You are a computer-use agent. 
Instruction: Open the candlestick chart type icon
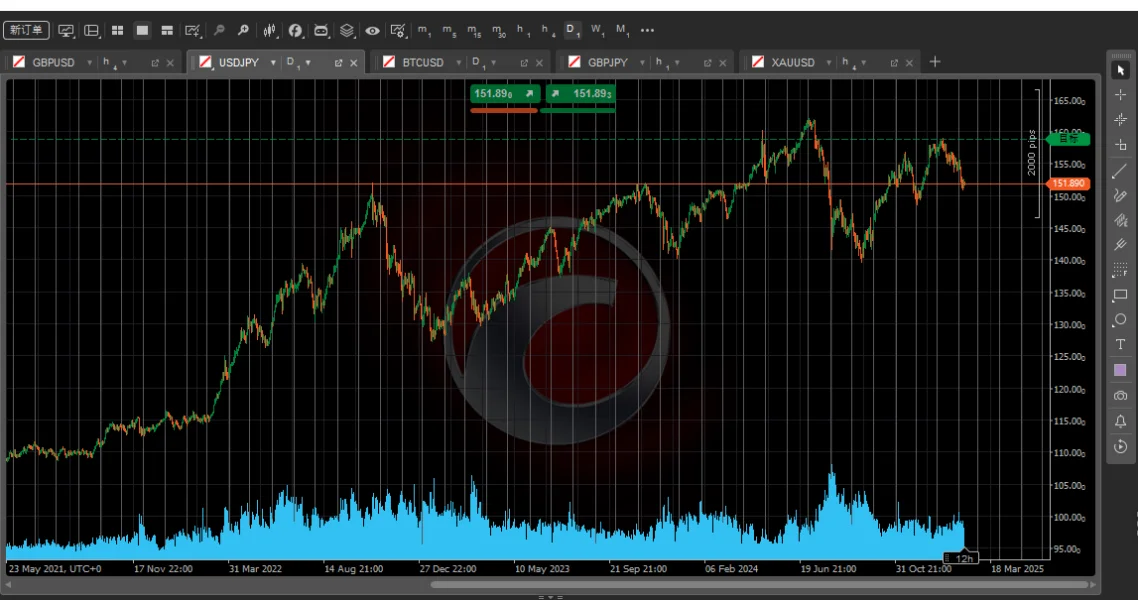(x=269, y=30)
